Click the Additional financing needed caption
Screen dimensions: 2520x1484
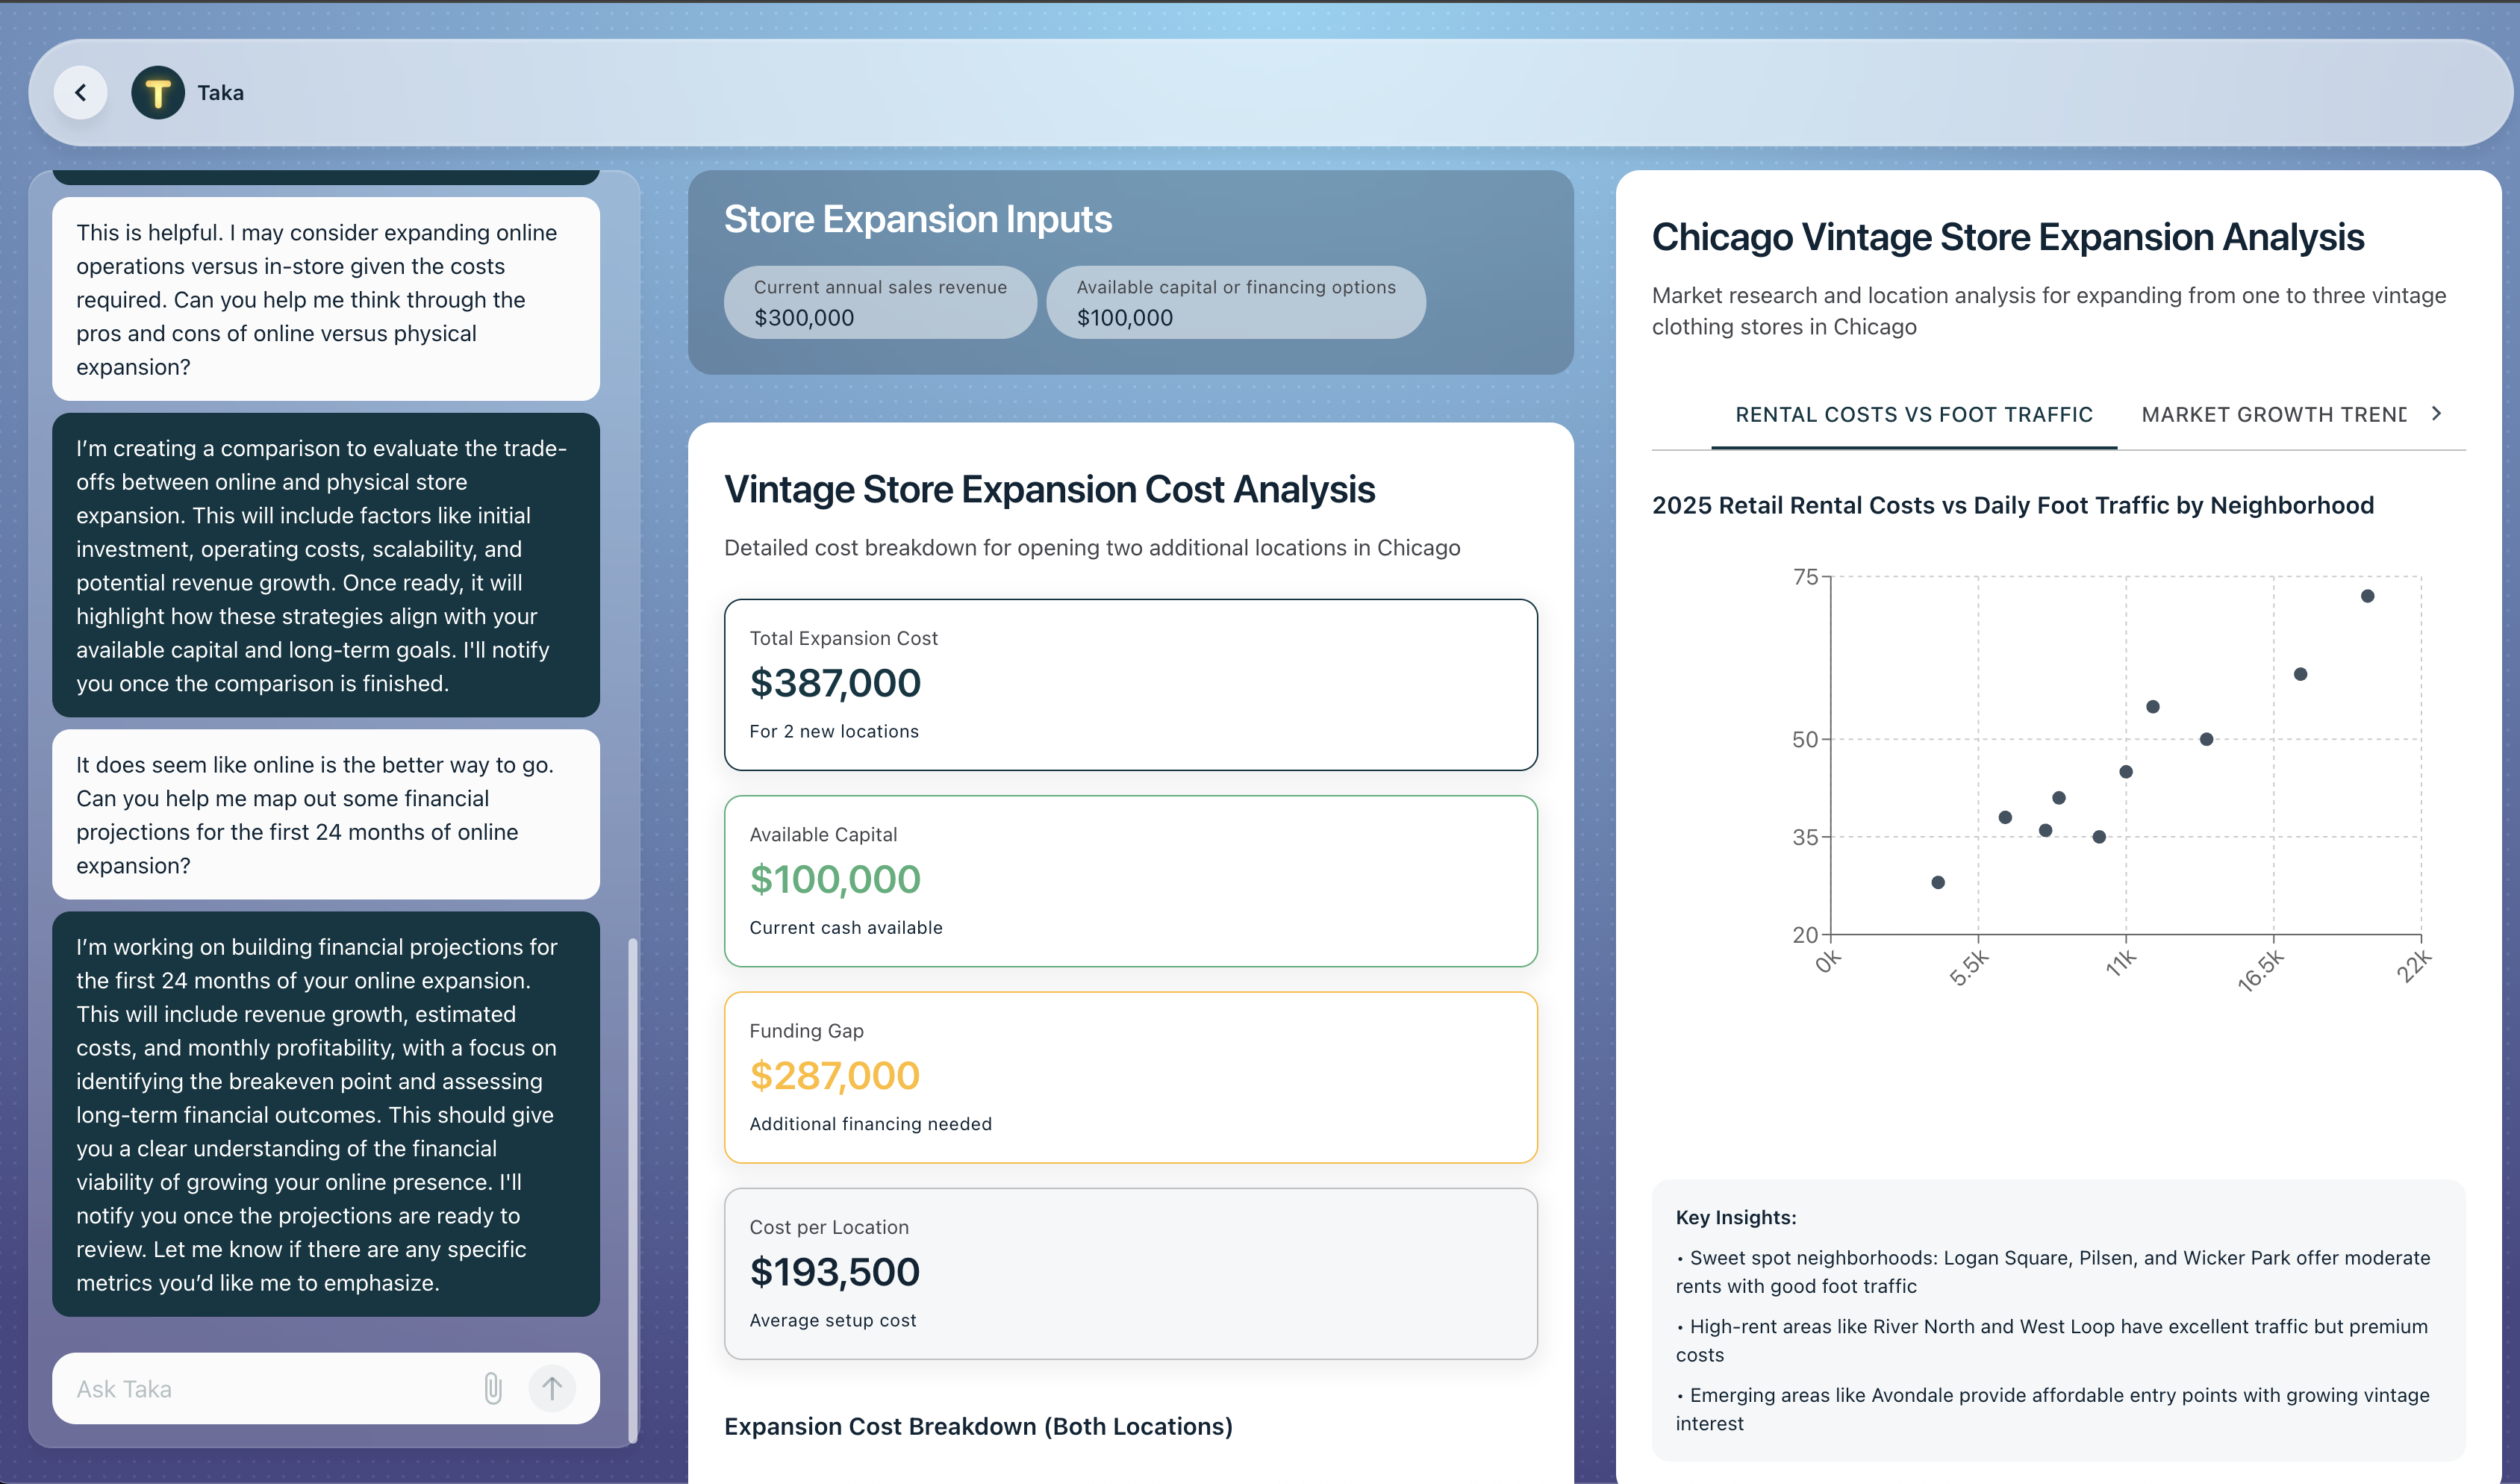click(871, 1124)
